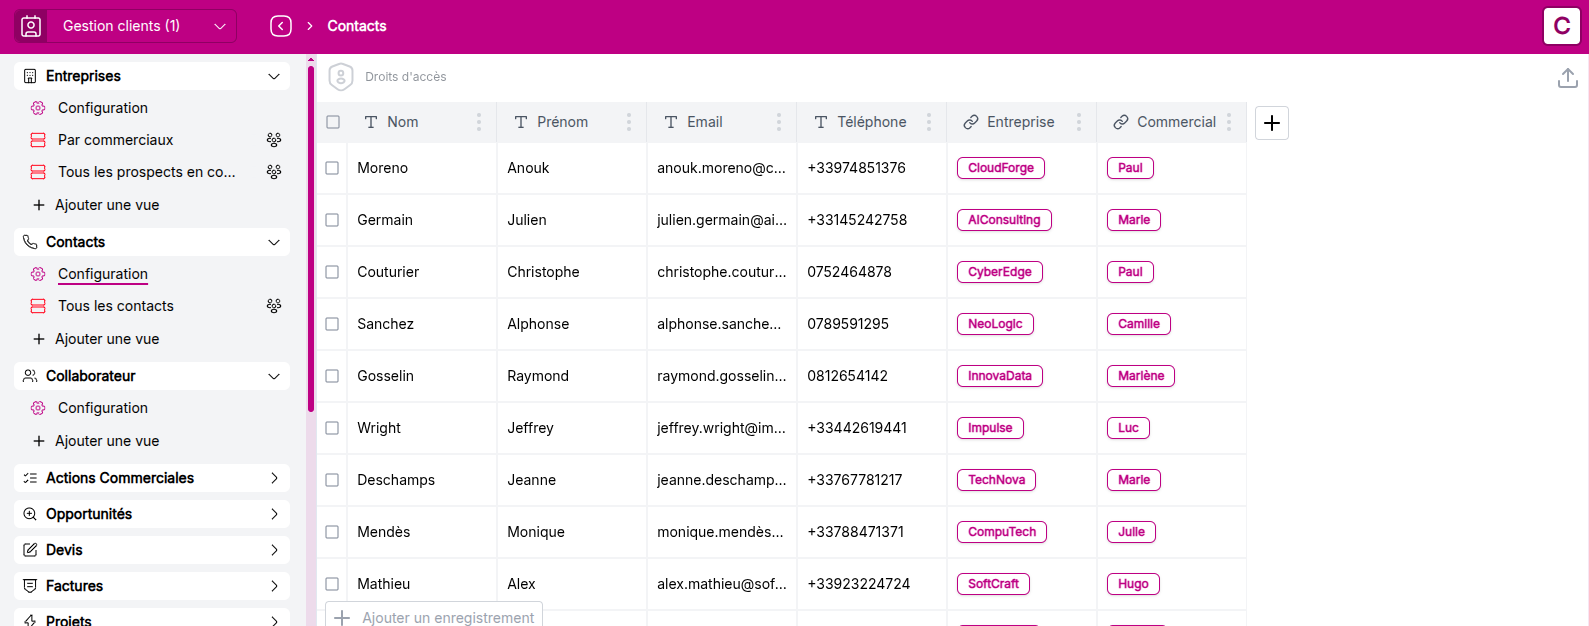Screen dimensions: 1589x626
Task: Check the Gosselin row checkbox
Action: pos(332,376)
